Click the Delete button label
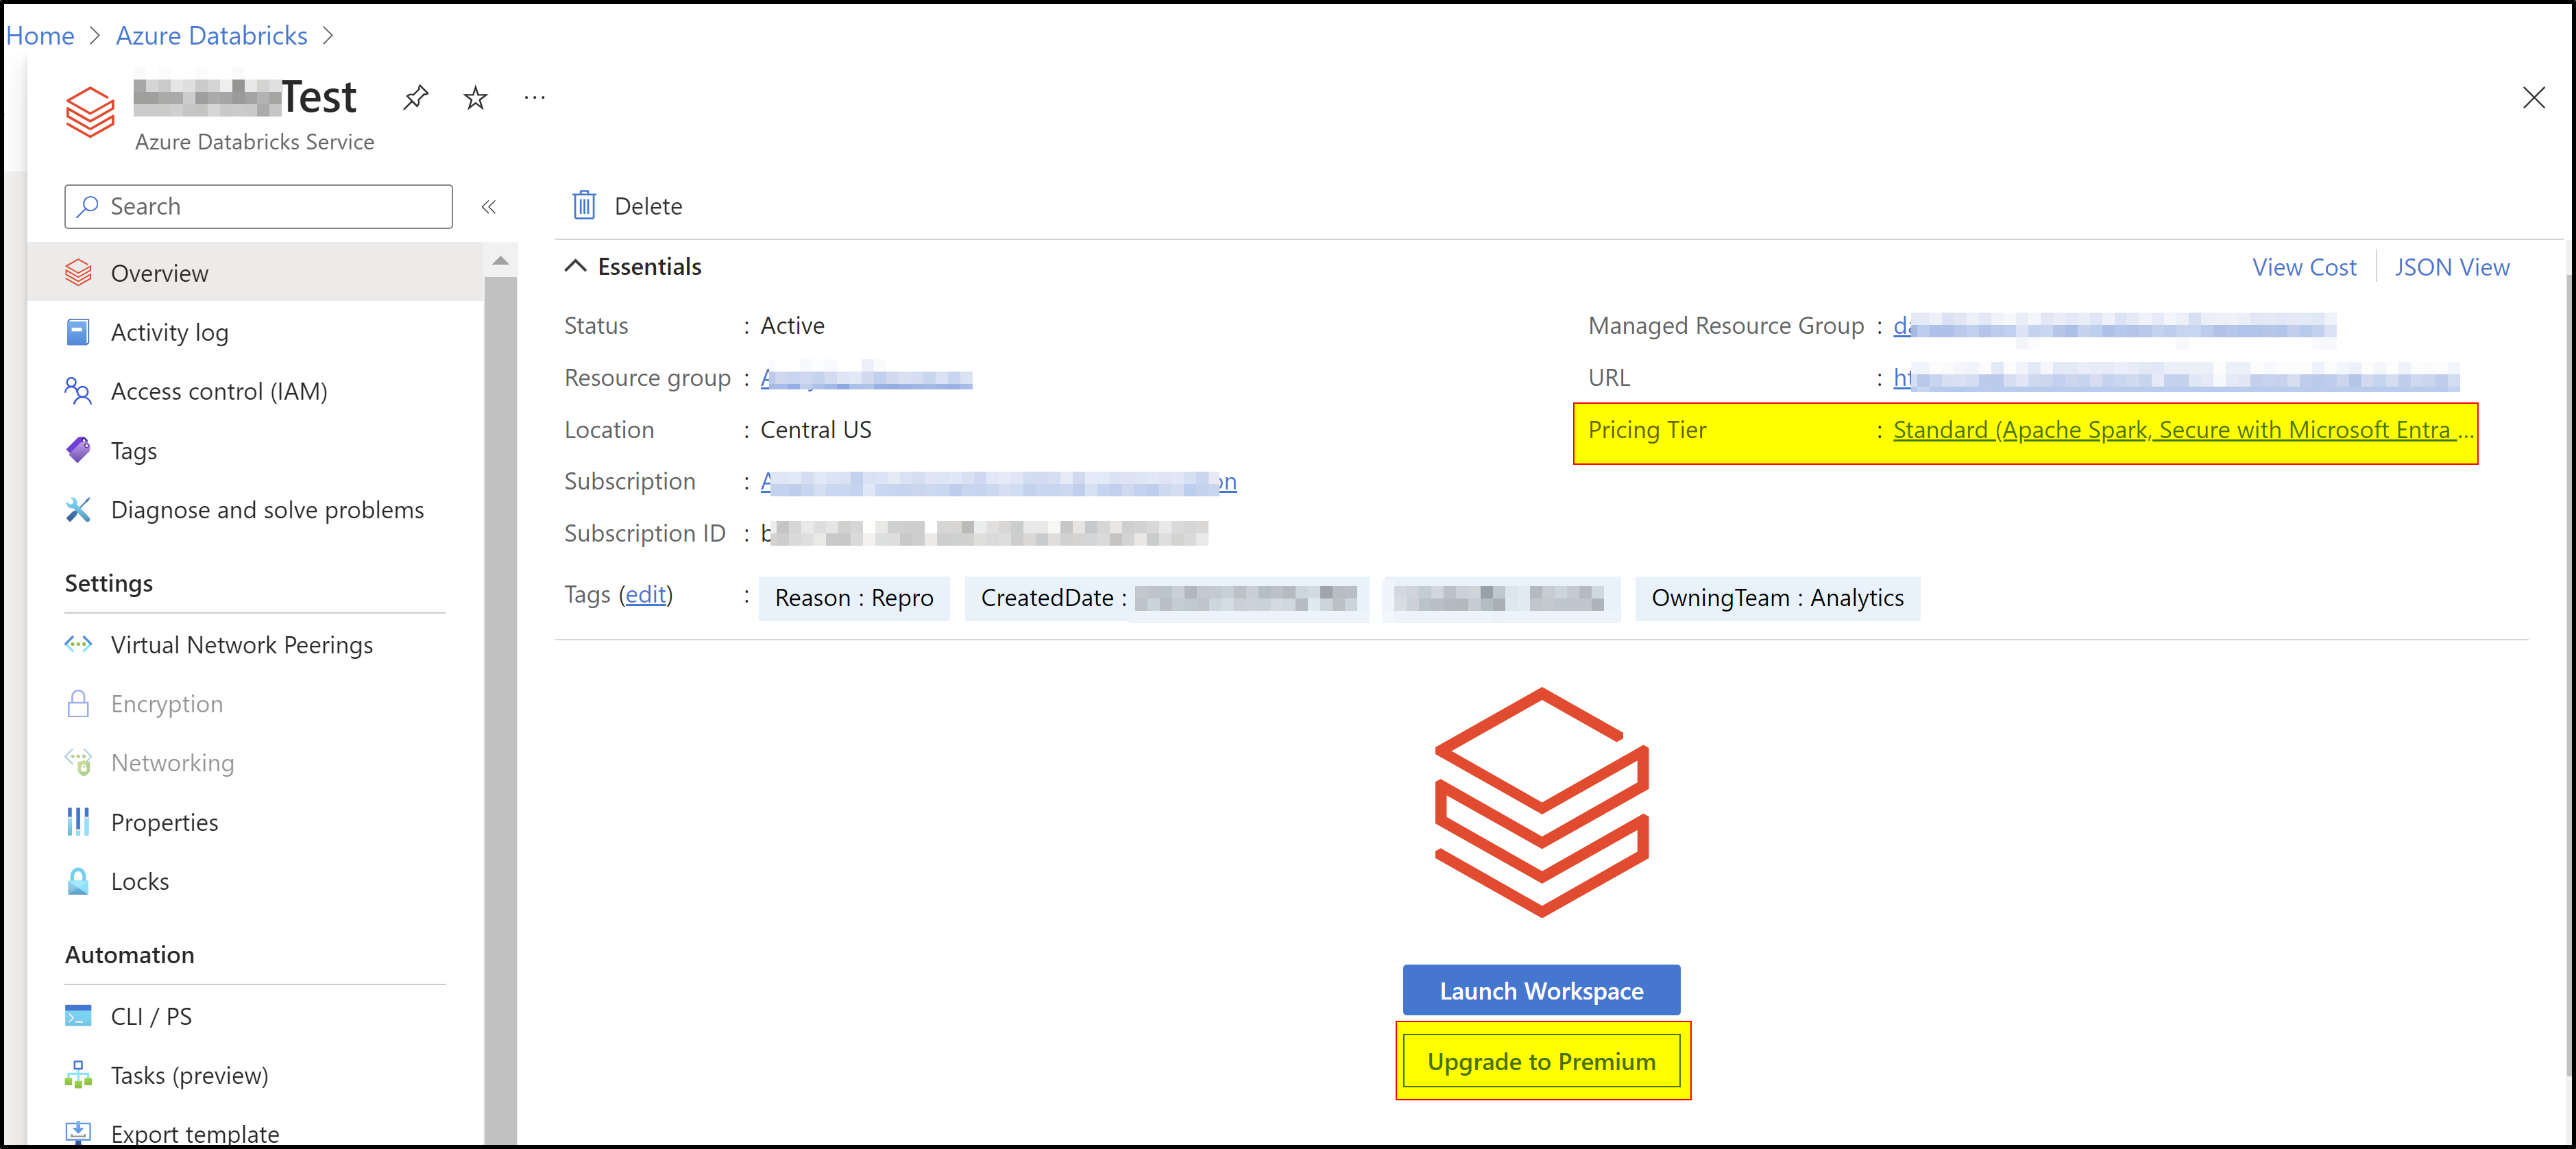 (x=648, y=206)
